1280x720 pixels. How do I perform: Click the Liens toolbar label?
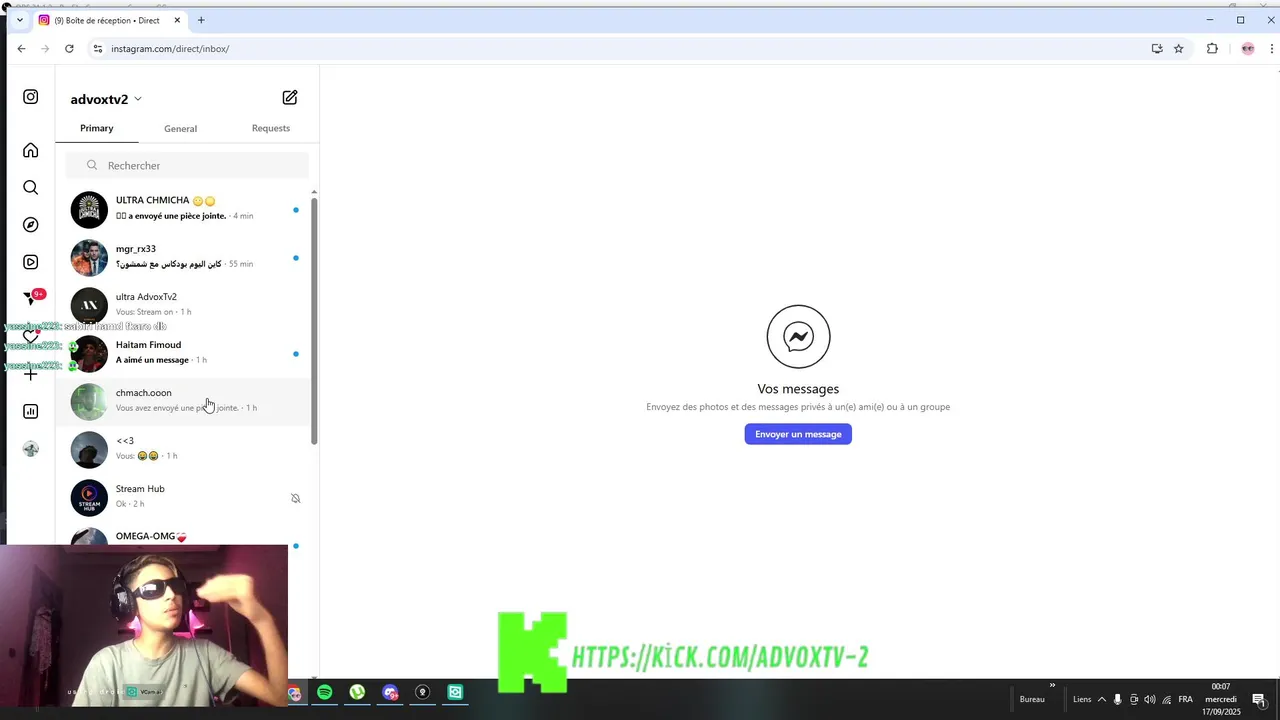pyautogui.click(x=1082, y=699)
